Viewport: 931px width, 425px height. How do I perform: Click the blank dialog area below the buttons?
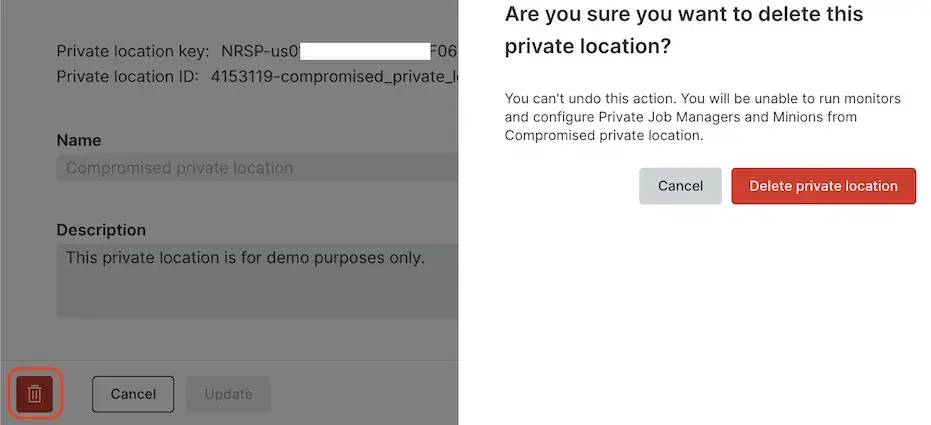[694, 320]
